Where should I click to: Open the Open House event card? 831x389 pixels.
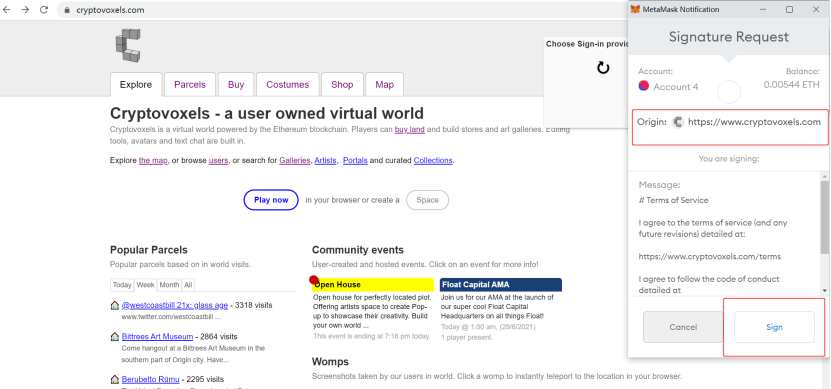click(x=373, y=309)
